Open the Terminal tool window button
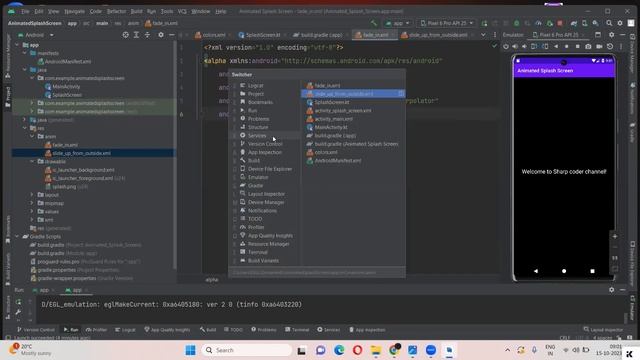The width and height of the screenshot is (640, 360). click(297, 330)
